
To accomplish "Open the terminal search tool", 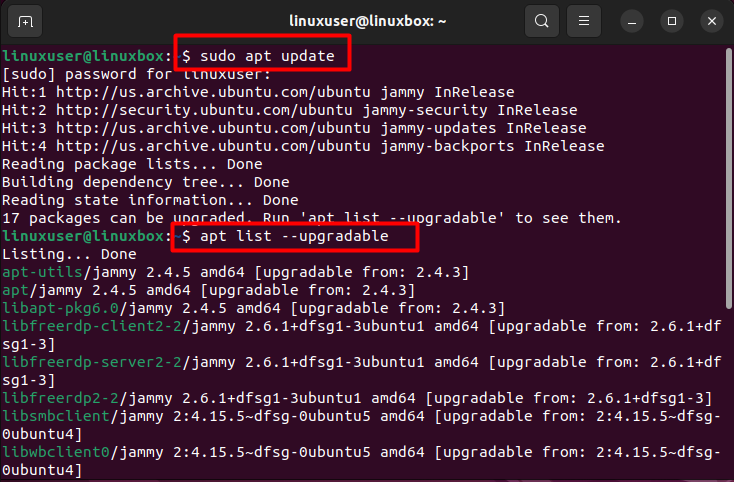I will pyautogui.click(x=542, y=21).
